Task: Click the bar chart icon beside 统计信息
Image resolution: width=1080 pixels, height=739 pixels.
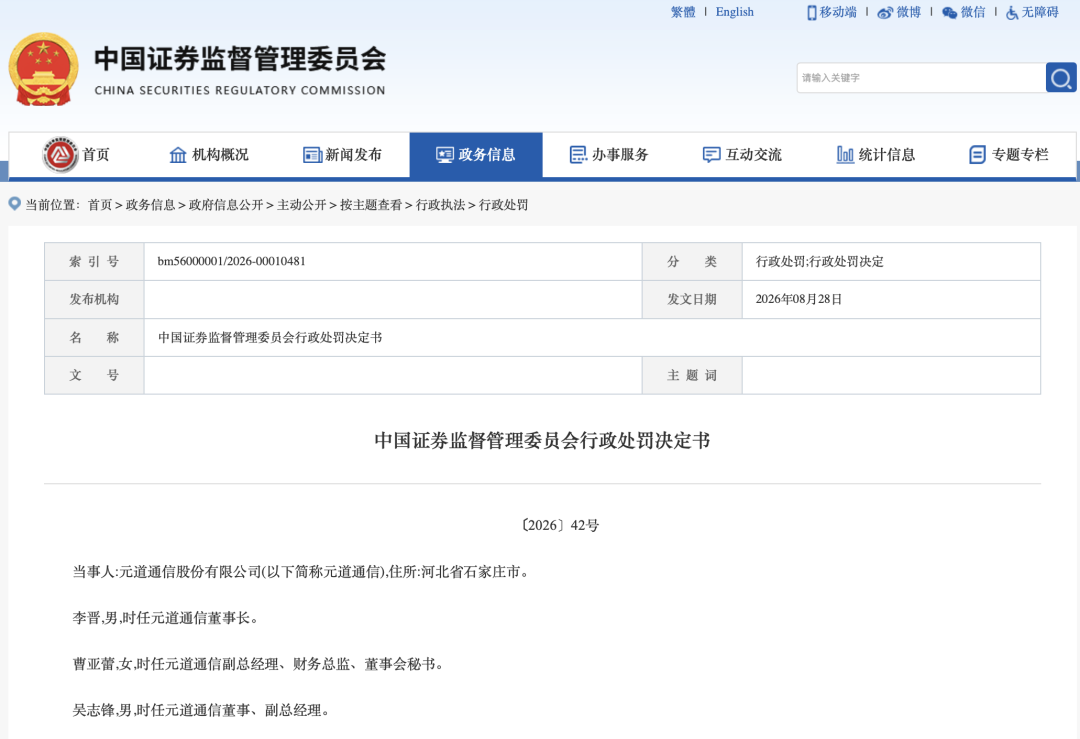Action: [845, 155]
